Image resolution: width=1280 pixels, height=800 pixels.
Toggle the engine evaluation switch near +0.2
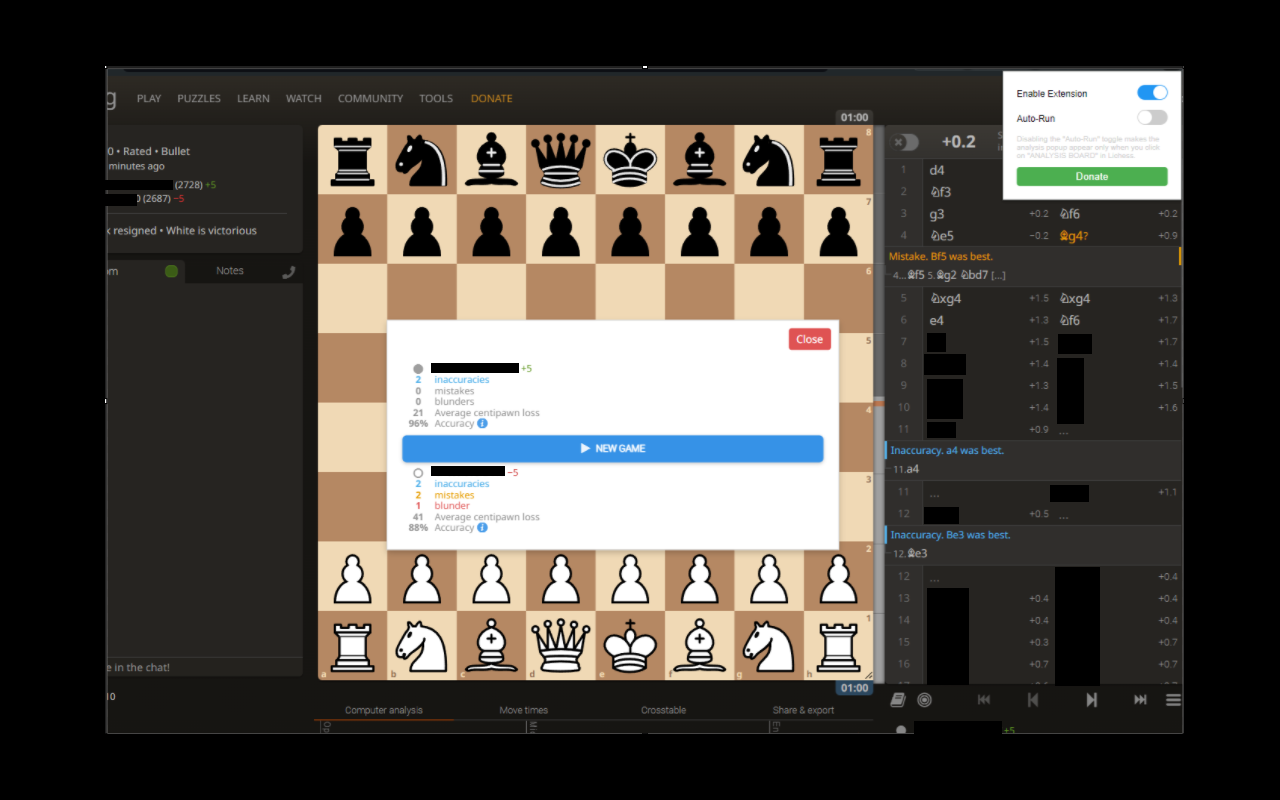905,142
